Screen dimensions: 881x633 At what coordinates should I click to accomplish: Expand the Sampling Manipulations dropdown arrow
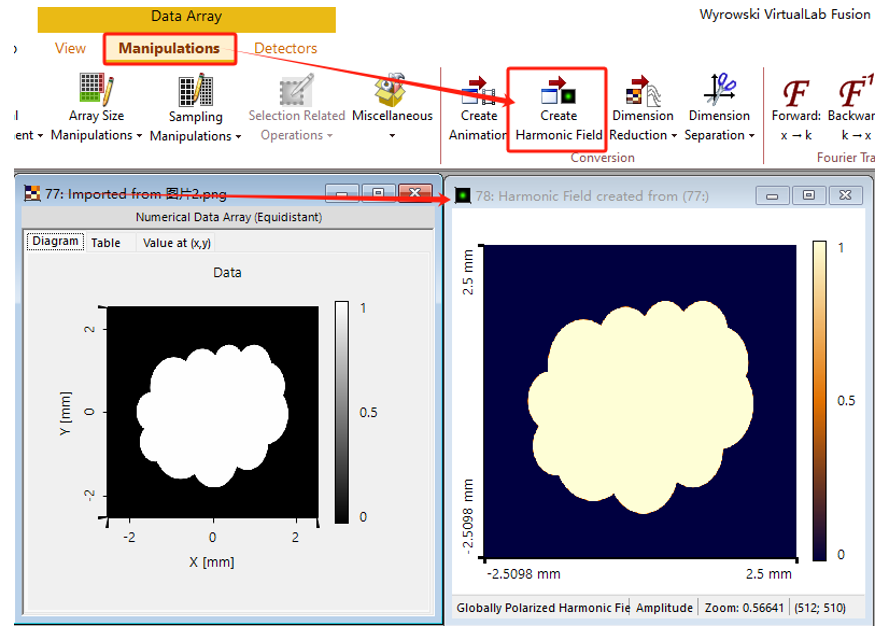[x=238, y=136]
